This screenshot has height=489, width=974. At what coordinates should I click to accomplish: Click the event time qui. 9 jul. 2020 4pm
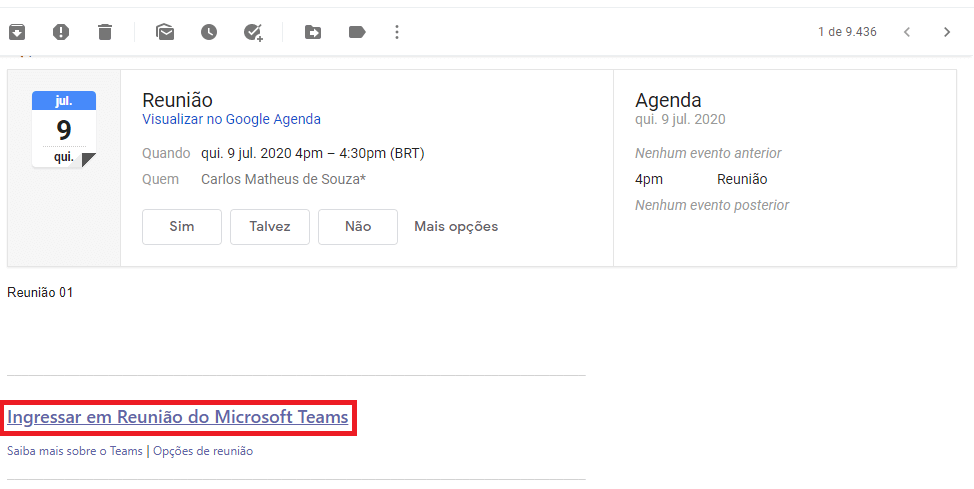[x=312, y=153]
